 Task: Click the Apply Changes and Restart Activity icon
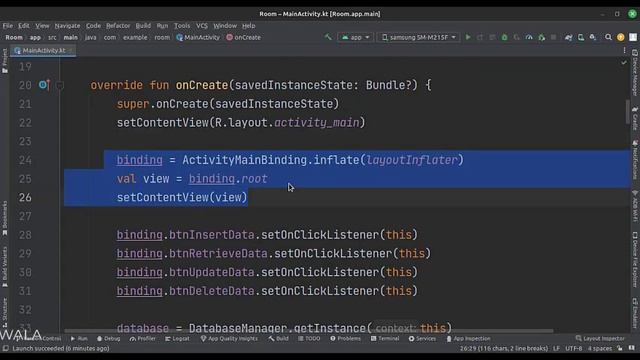480,37
